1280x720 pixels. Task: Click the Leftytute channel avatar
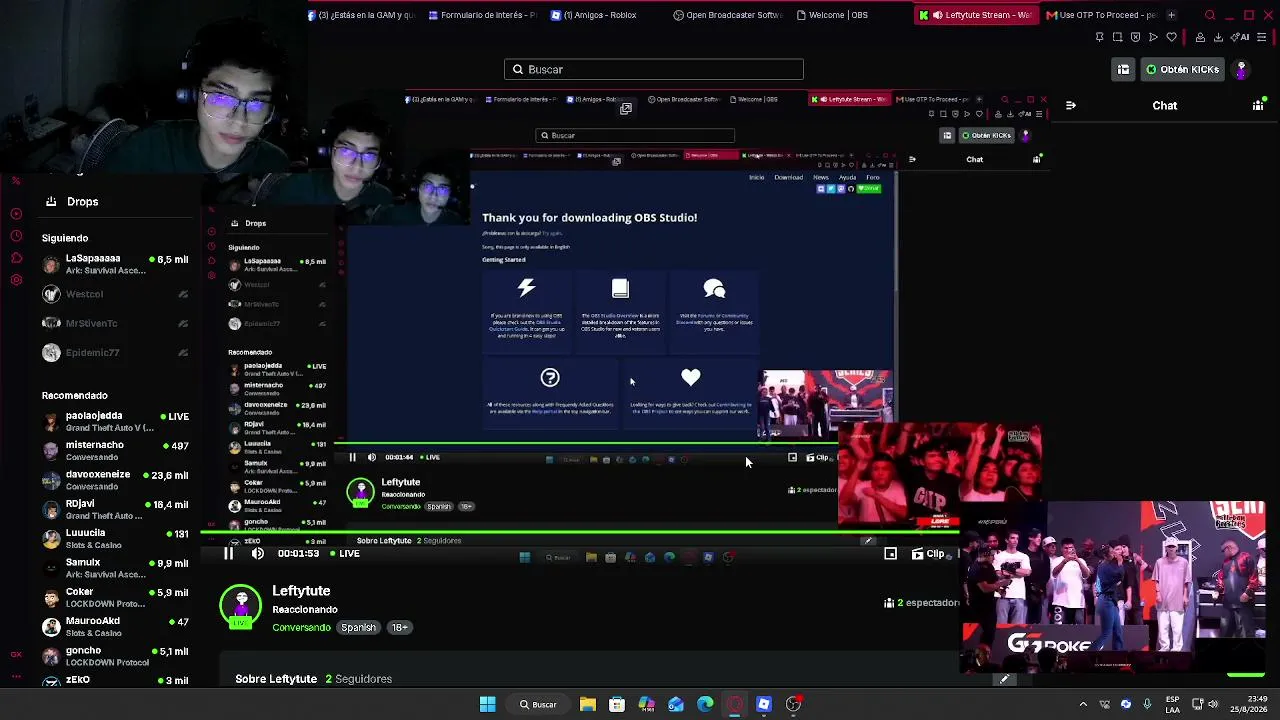[x=241, y=606]
